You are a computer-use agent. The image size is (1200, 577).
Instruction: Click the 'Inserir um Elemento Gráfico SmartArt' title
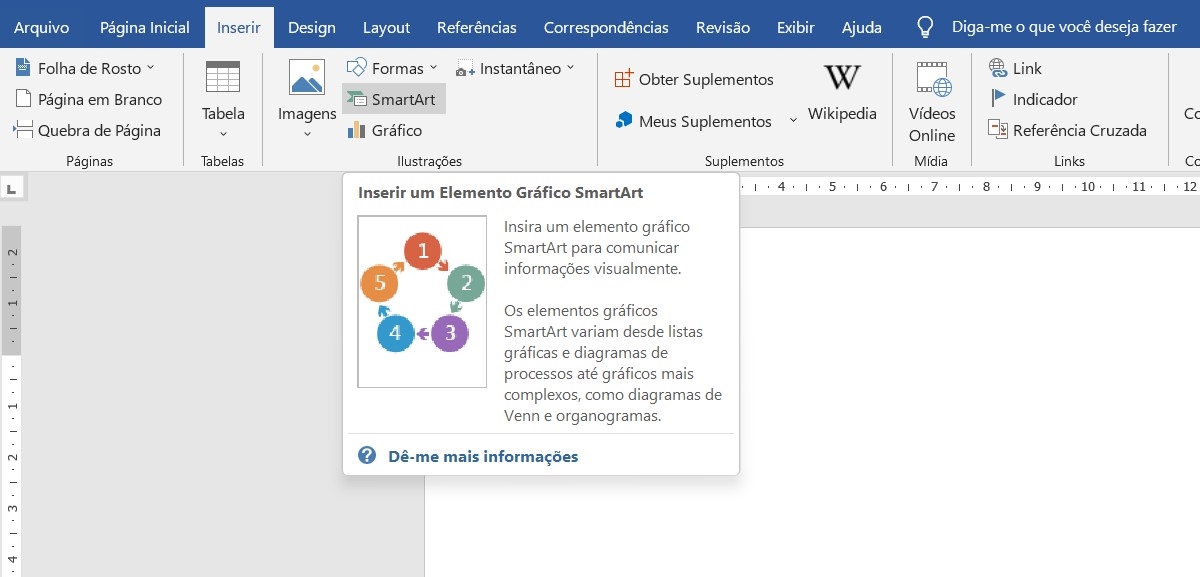point(500,193)
